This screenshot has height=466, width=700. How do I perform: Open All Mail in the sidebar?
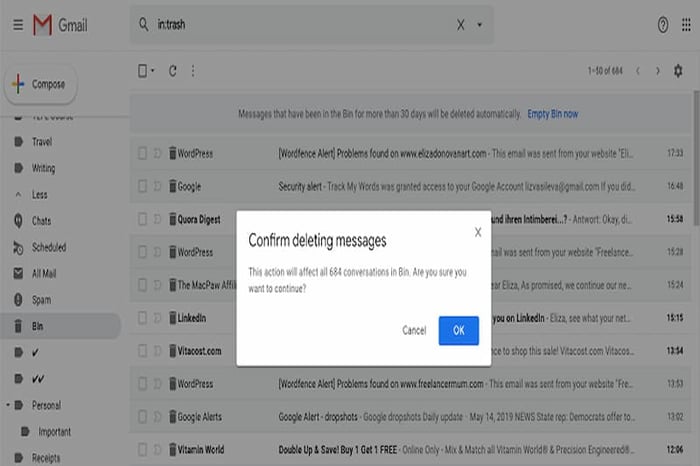click(x=44, y=274)
